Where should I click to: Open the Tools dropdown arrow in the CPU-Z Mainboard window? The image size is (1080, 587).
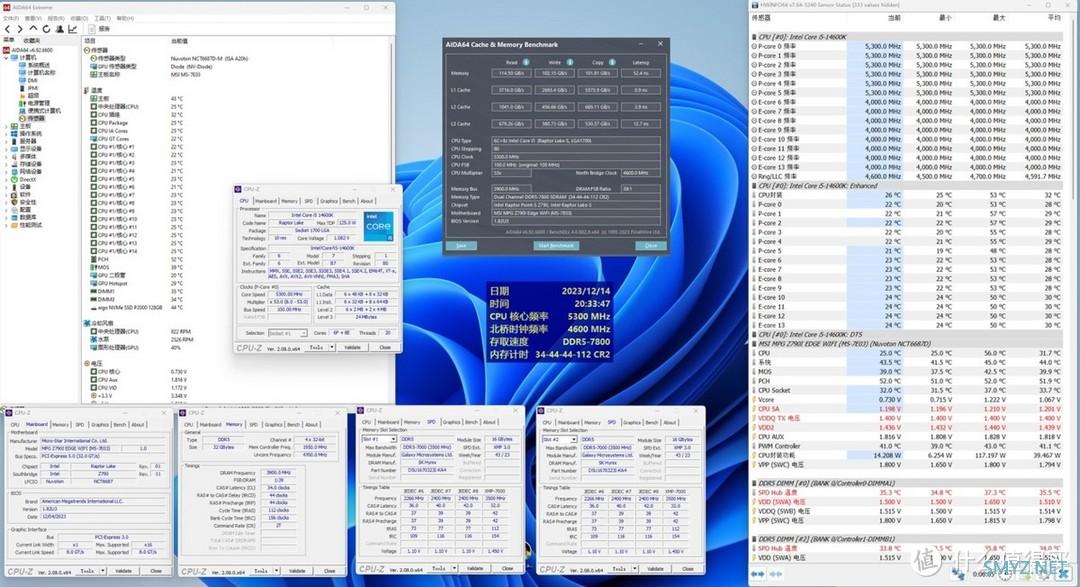[x=103, y=570]
